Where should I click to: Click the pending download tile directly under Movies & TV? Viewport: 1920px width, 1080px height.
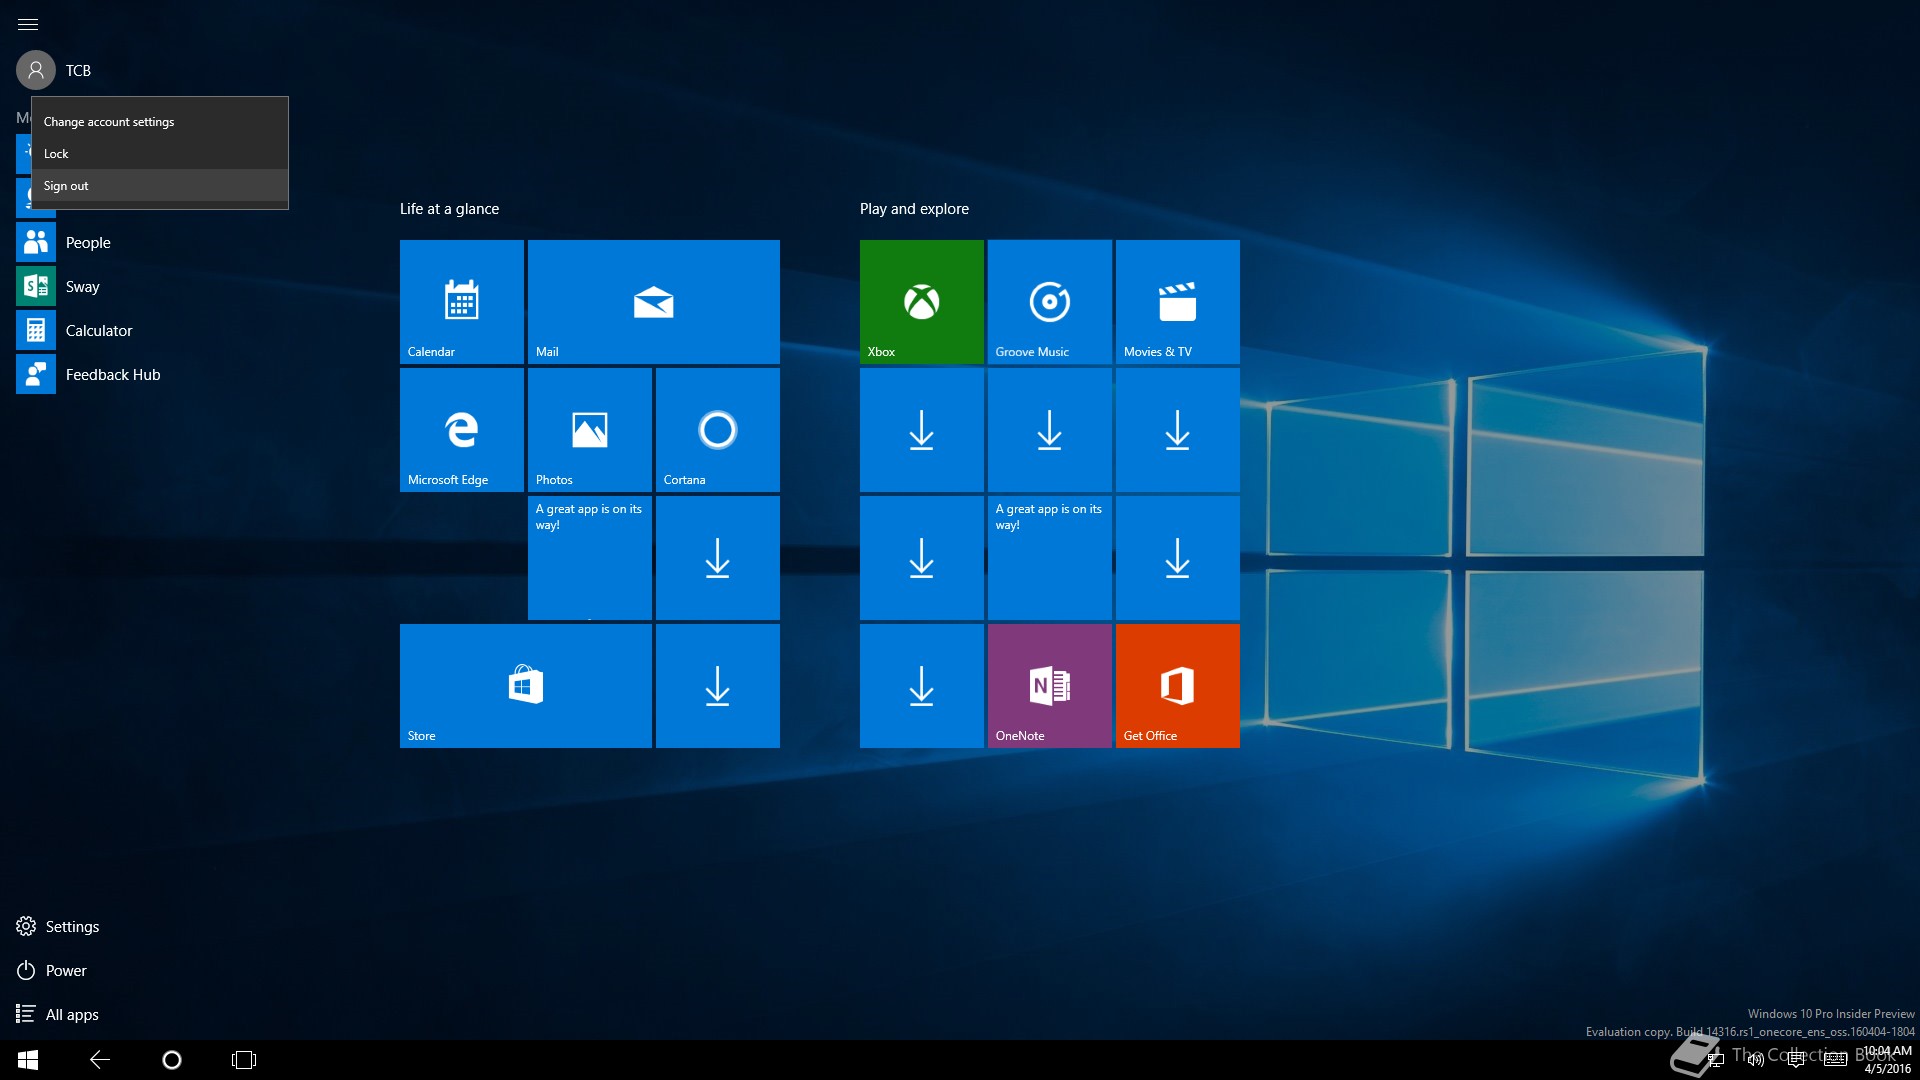[1178, 430]
